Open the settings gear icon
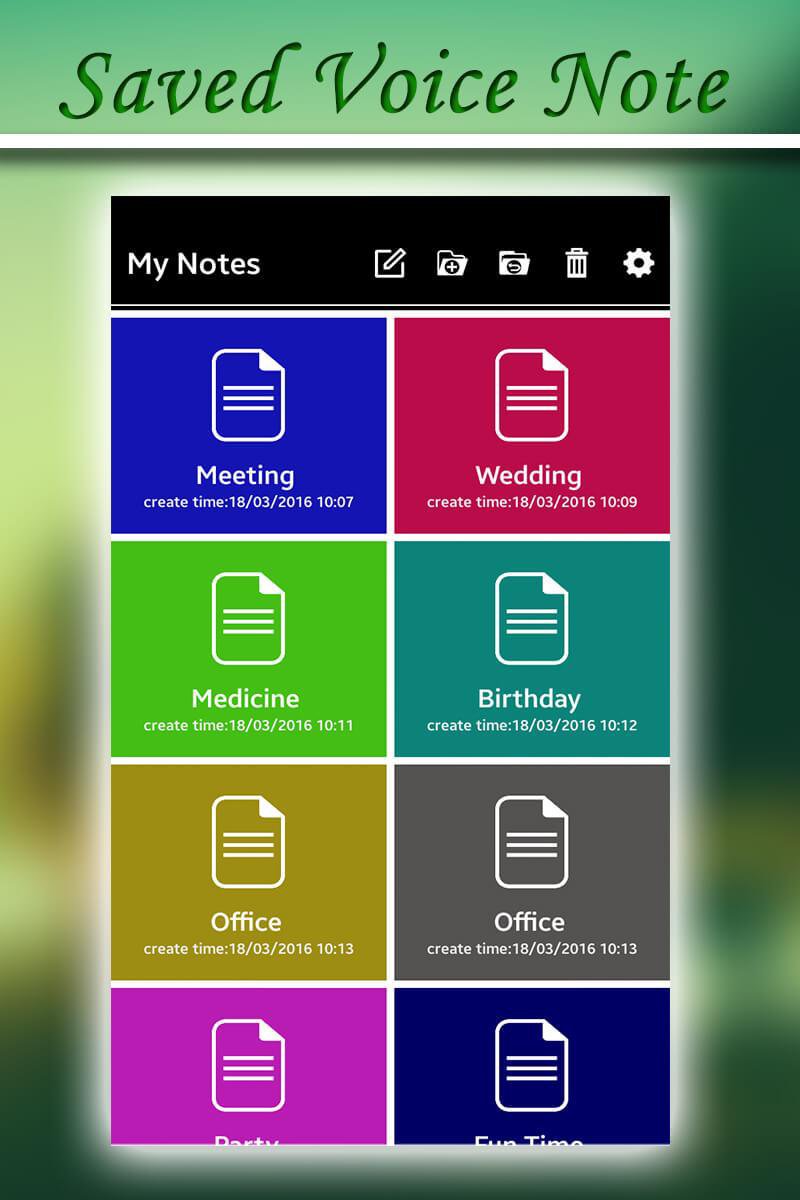The width and height of the screenshot is (800, 1200). (638, 263)
